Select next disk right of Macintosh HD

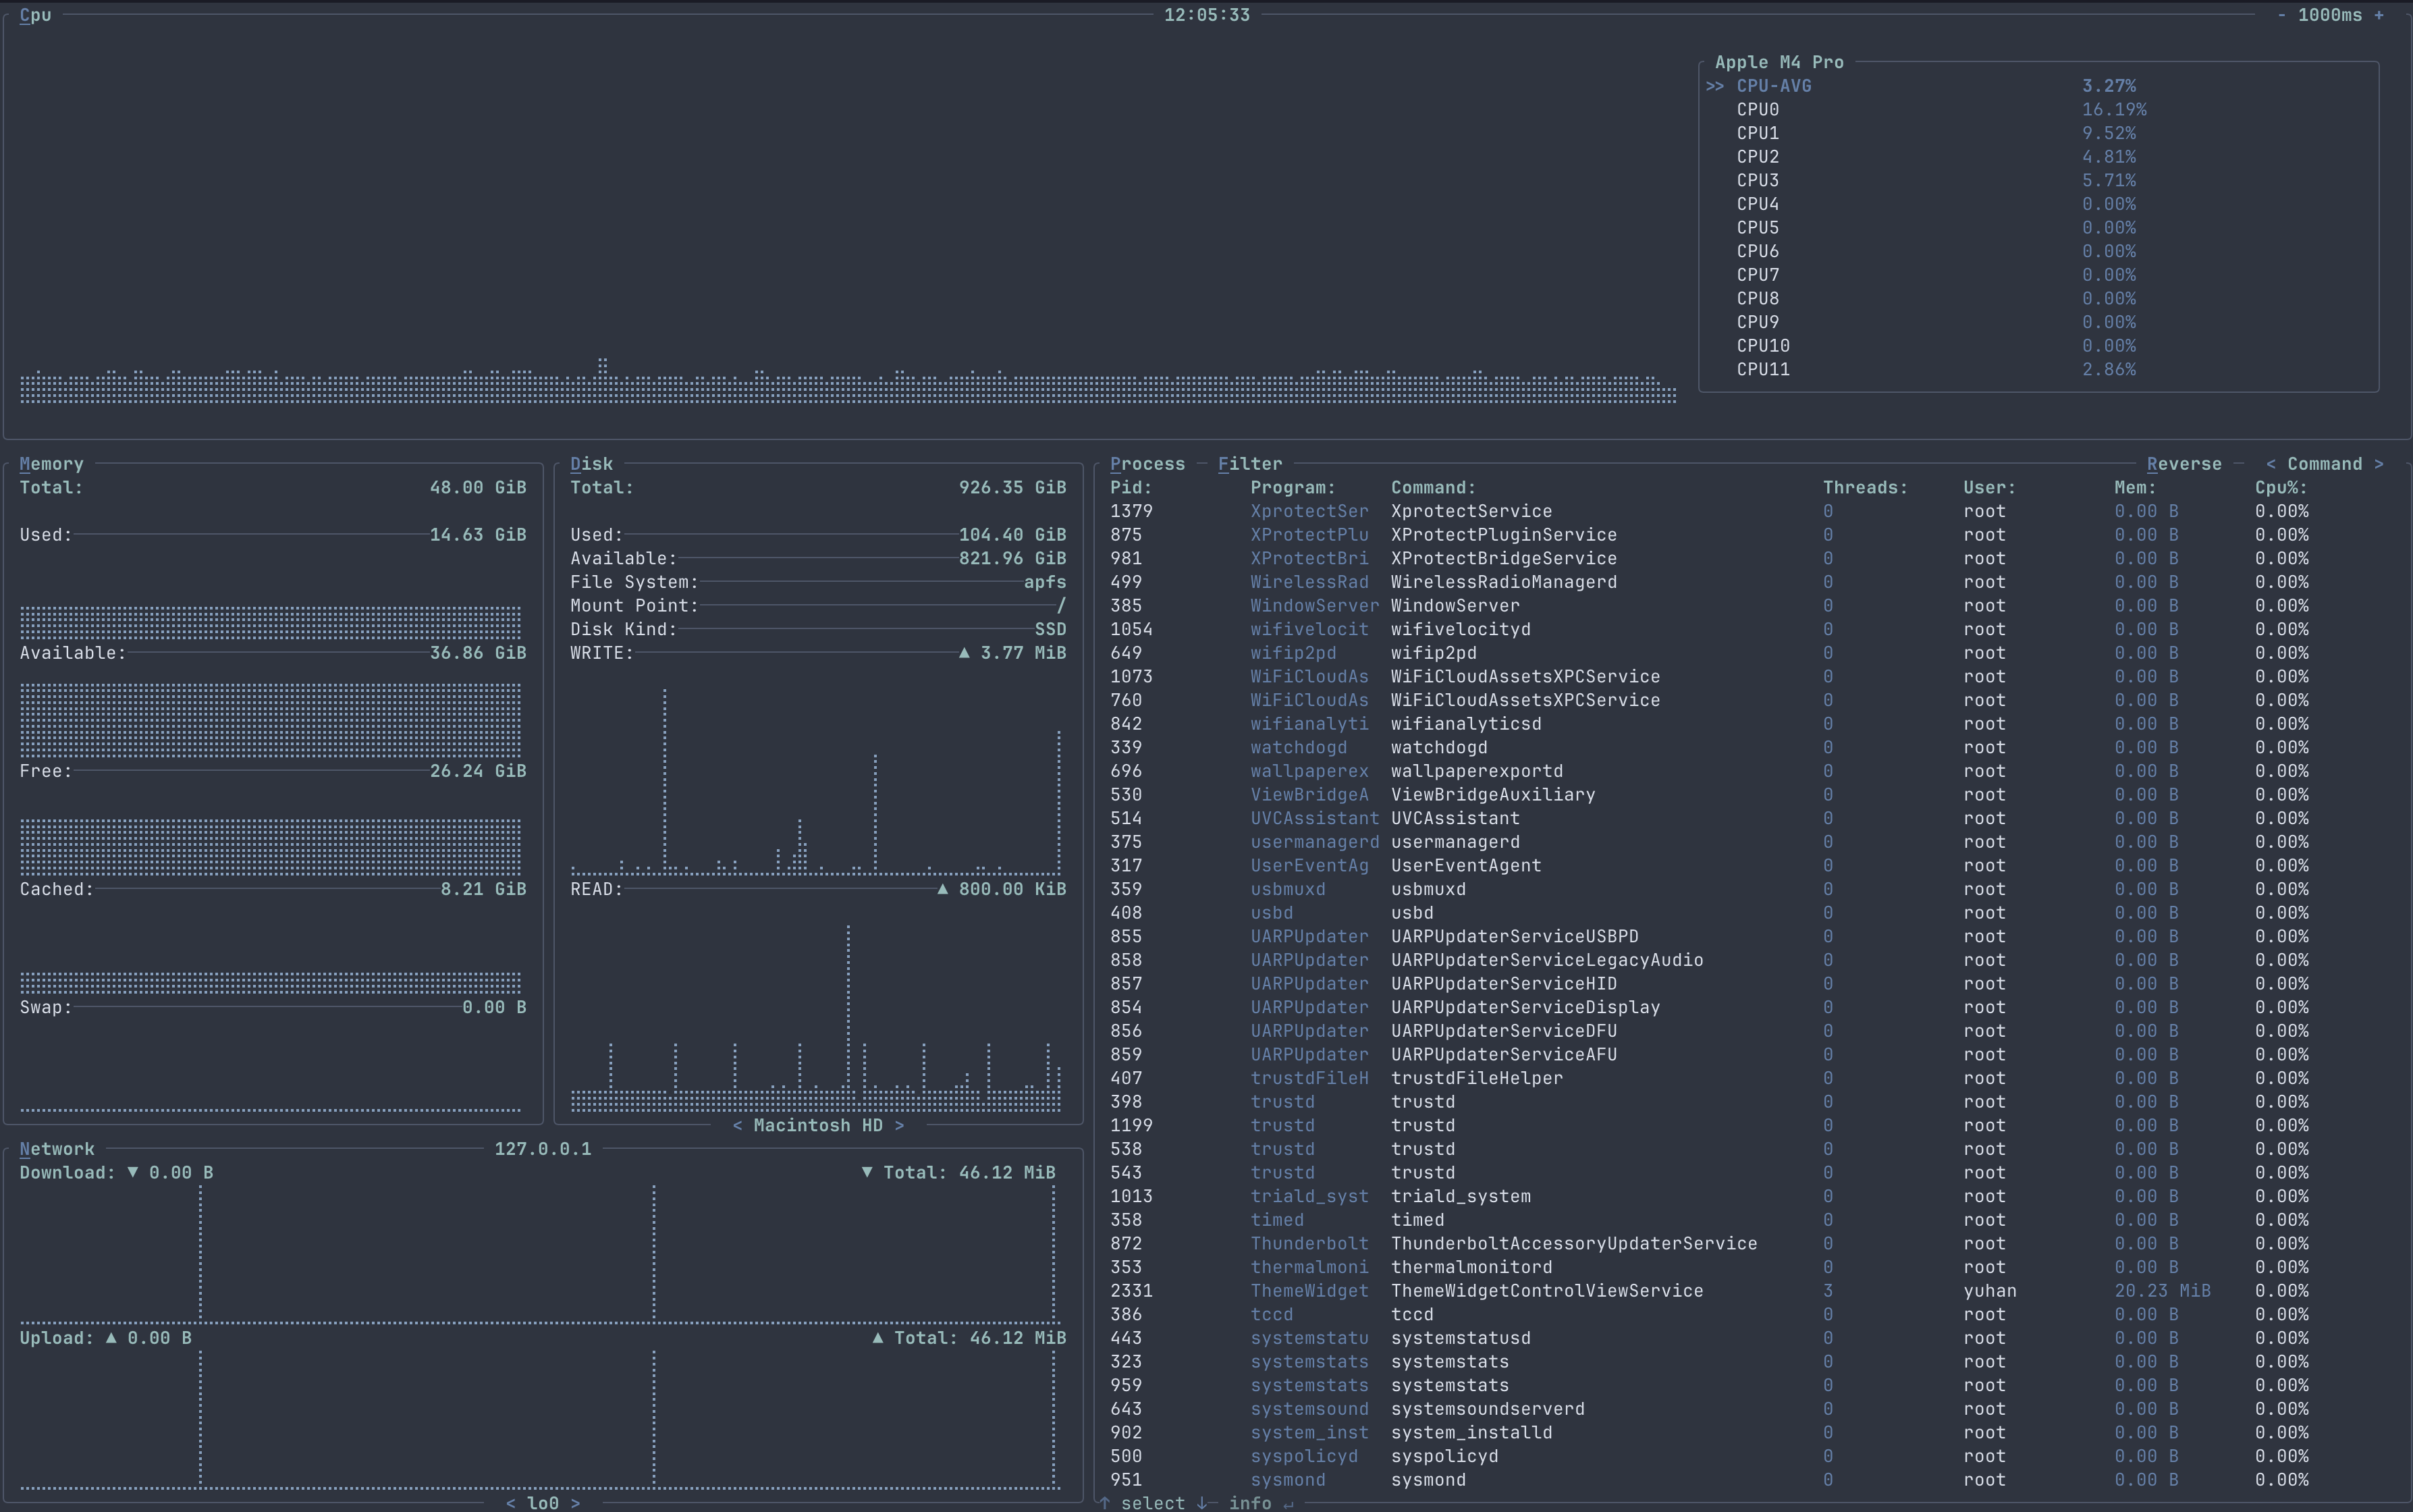click(899, 1125)
